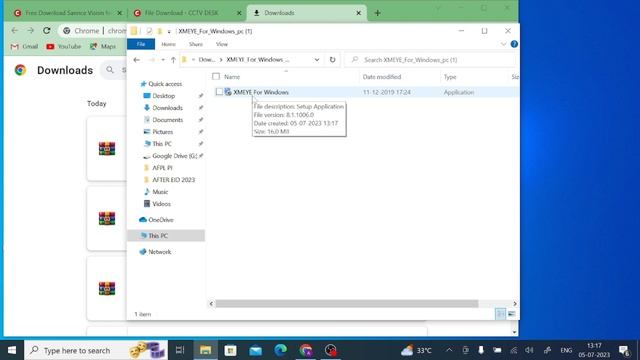
Task: Click the taskbar search box
Action: point(96,350)
